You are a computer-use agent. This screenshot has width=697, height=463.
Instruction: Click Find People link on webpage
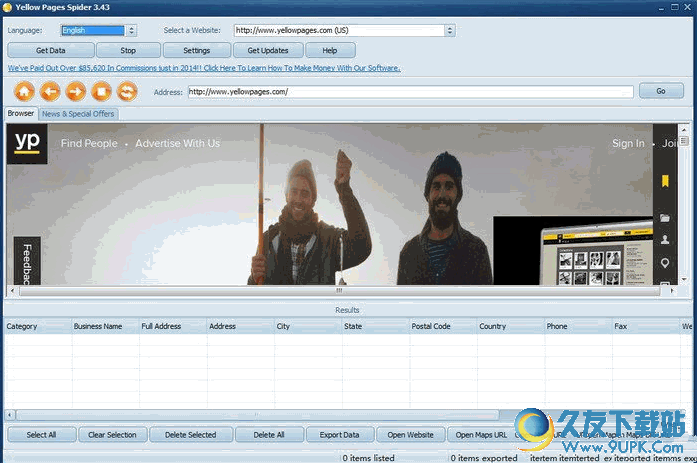click(x=89, y=144)
